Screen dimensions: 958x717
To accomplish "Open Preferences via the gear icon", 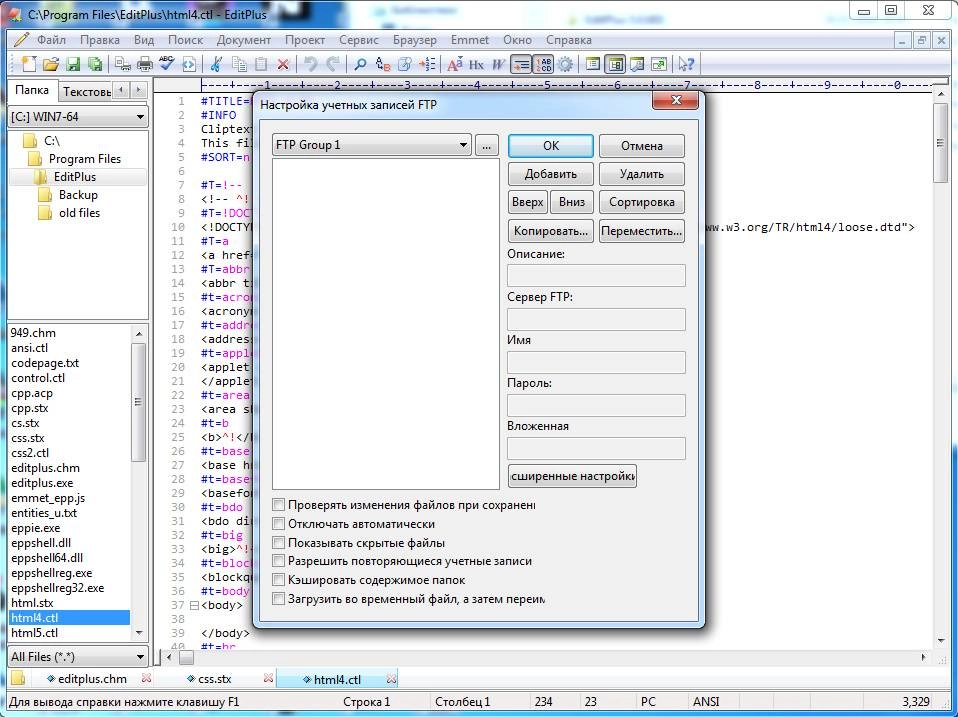I will [x=566, y=64].
